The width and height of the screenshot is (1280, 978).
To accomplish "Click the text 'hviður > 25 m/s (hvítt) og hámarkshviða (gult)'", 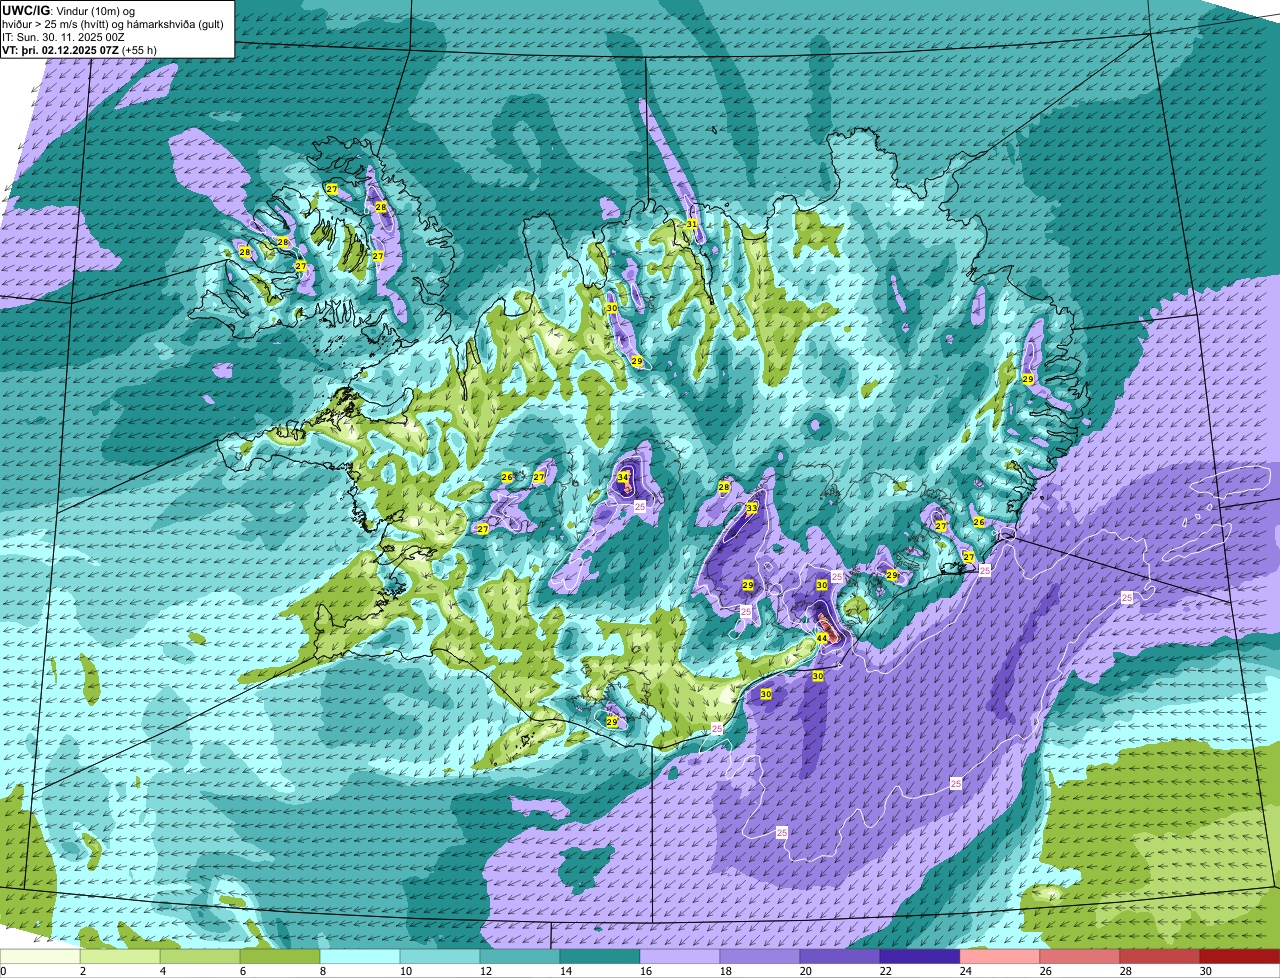I will click(x=113, y=24).
